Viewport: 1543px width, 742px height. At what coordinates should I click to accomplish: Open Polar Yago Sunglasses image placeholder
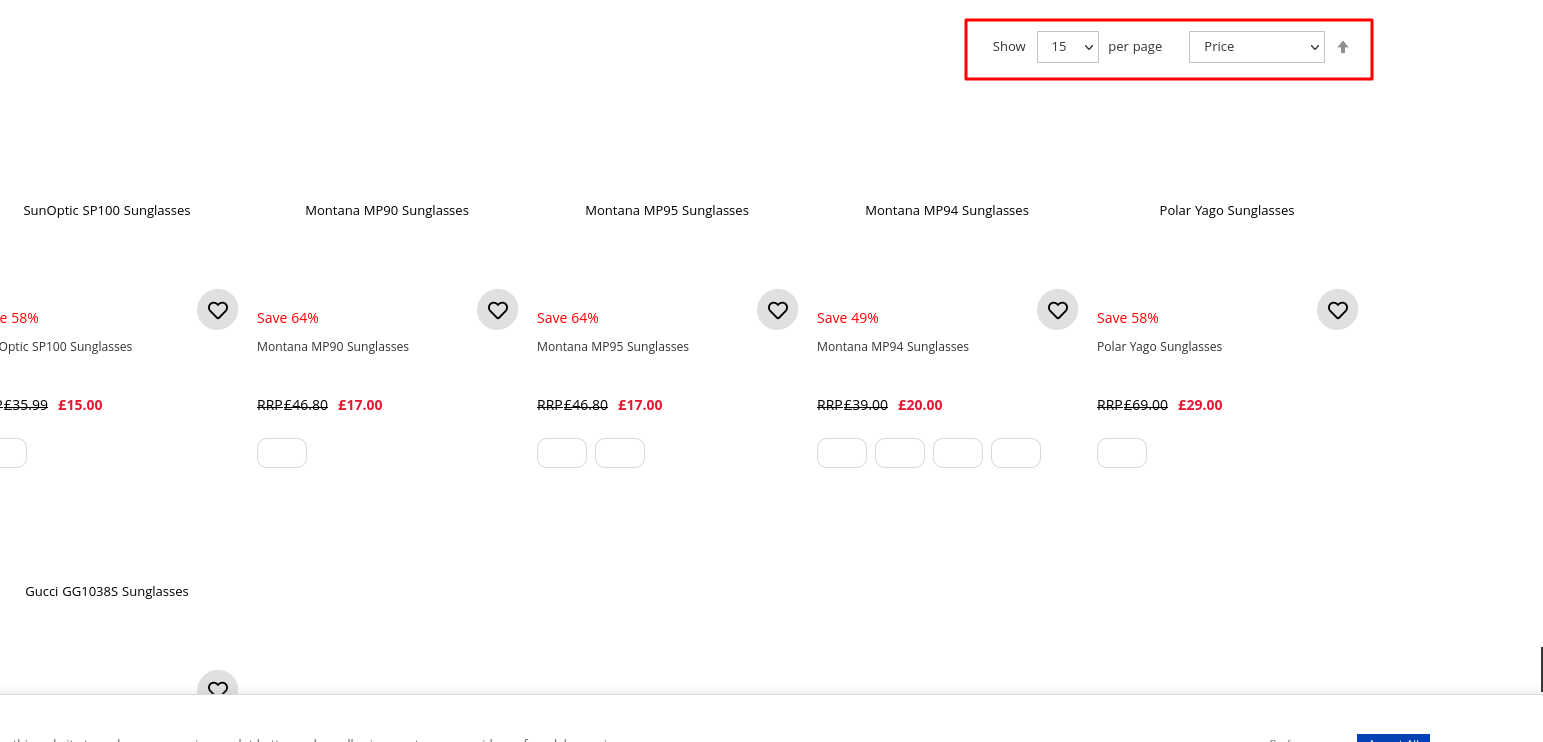click(x=1227, y=211)
